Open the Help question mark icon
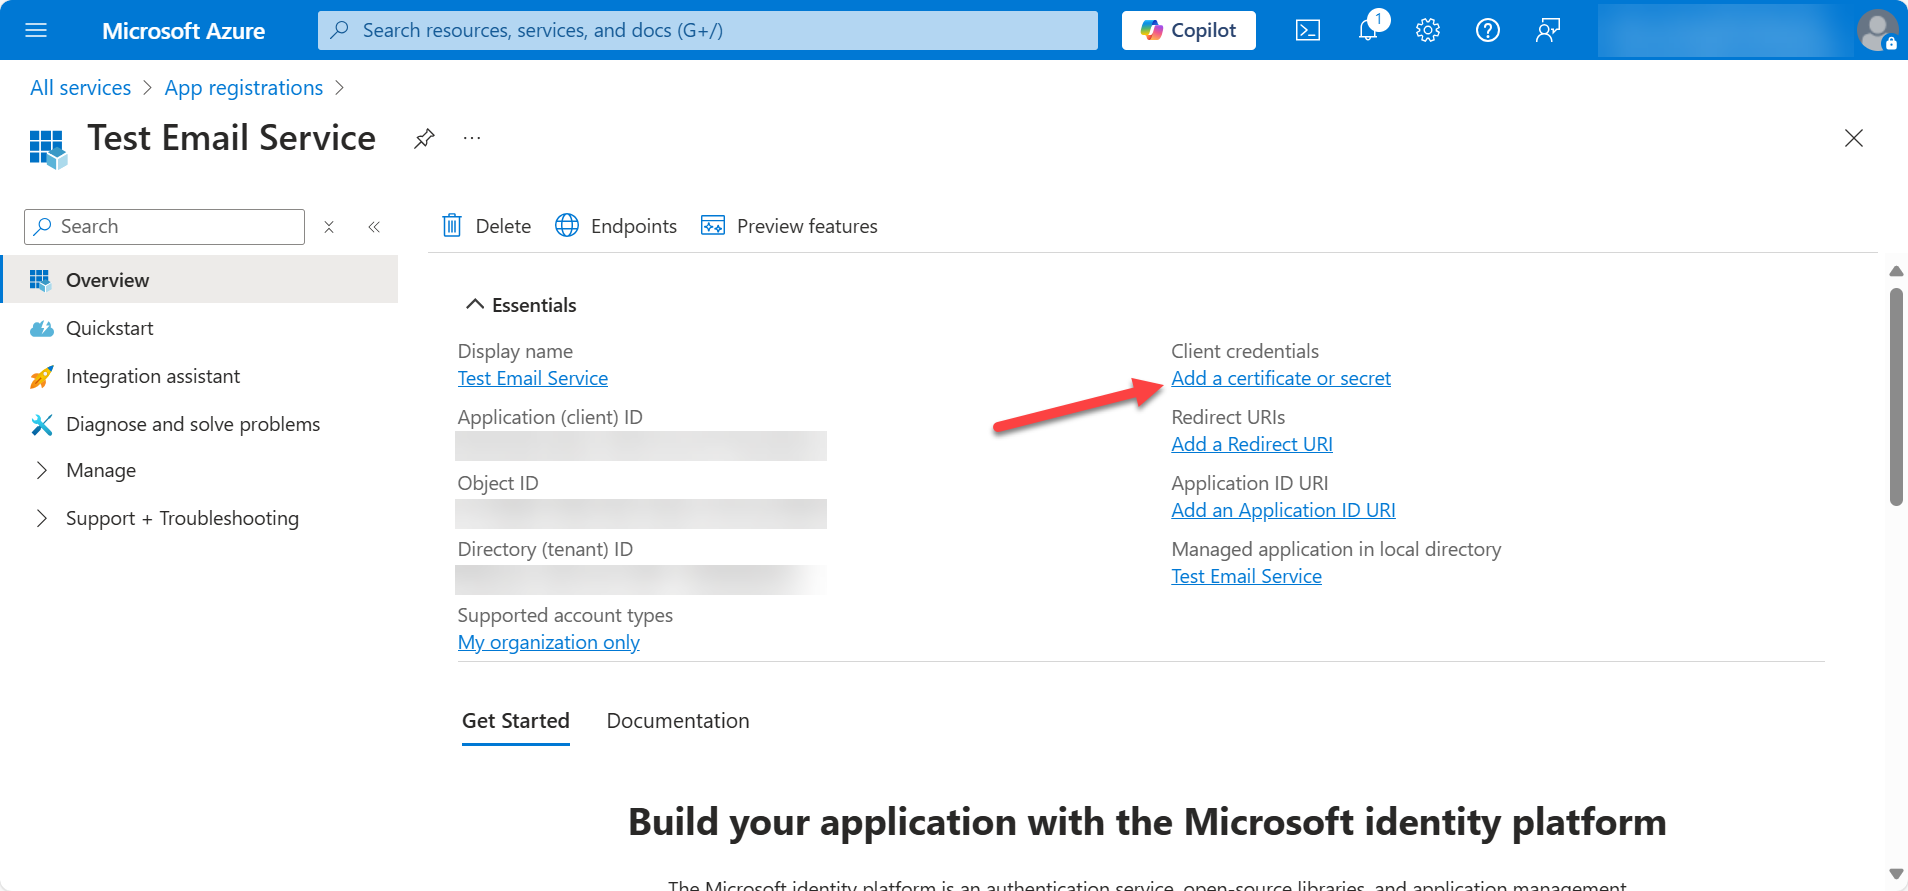This screenshot has width=1908, height=891. (1488, 30)
